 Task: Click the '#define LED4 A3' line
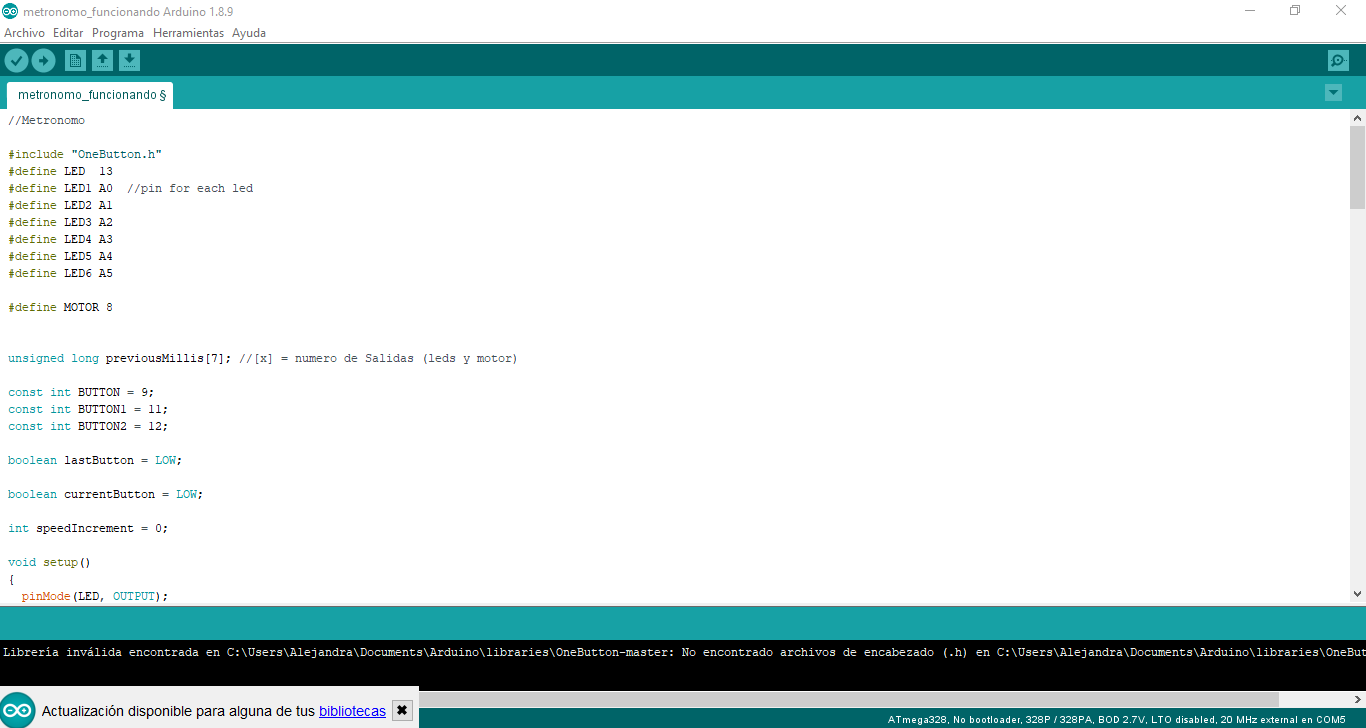60,239
